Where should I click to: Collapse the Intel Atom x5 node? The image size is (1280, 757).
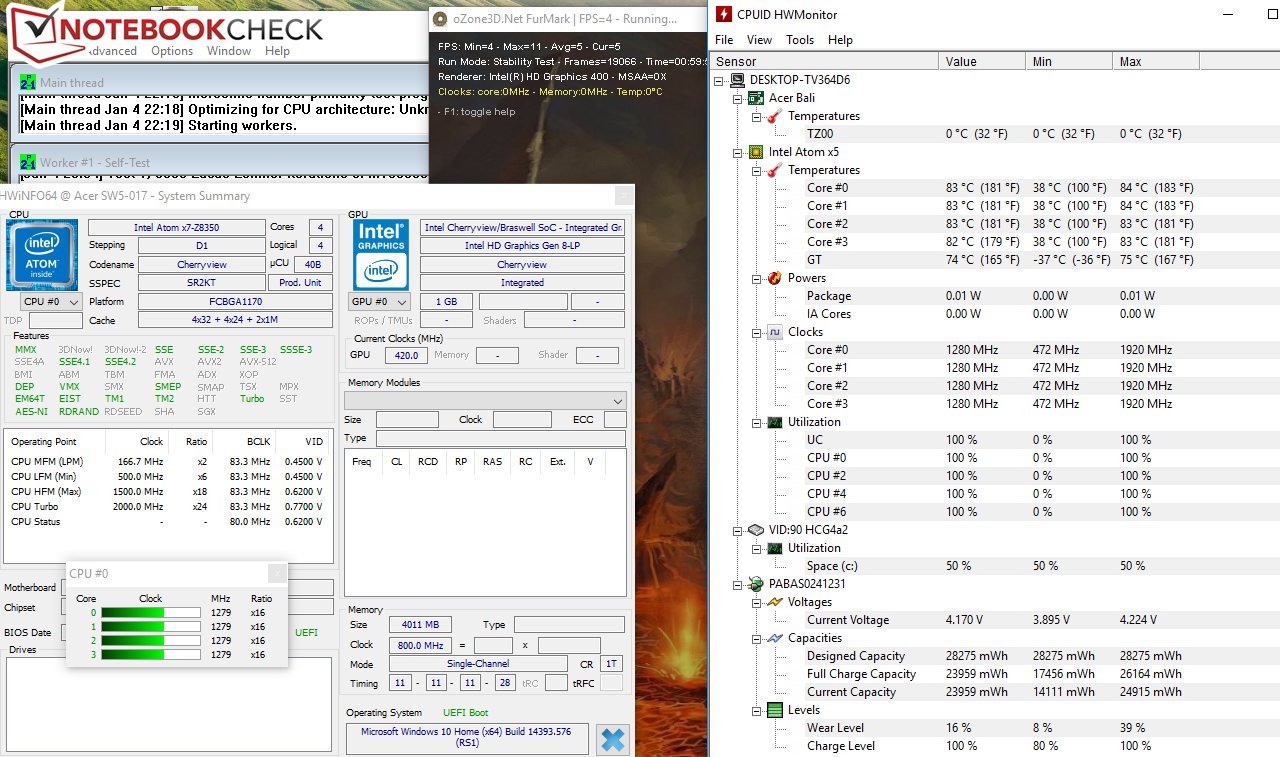tap(739, 152)
